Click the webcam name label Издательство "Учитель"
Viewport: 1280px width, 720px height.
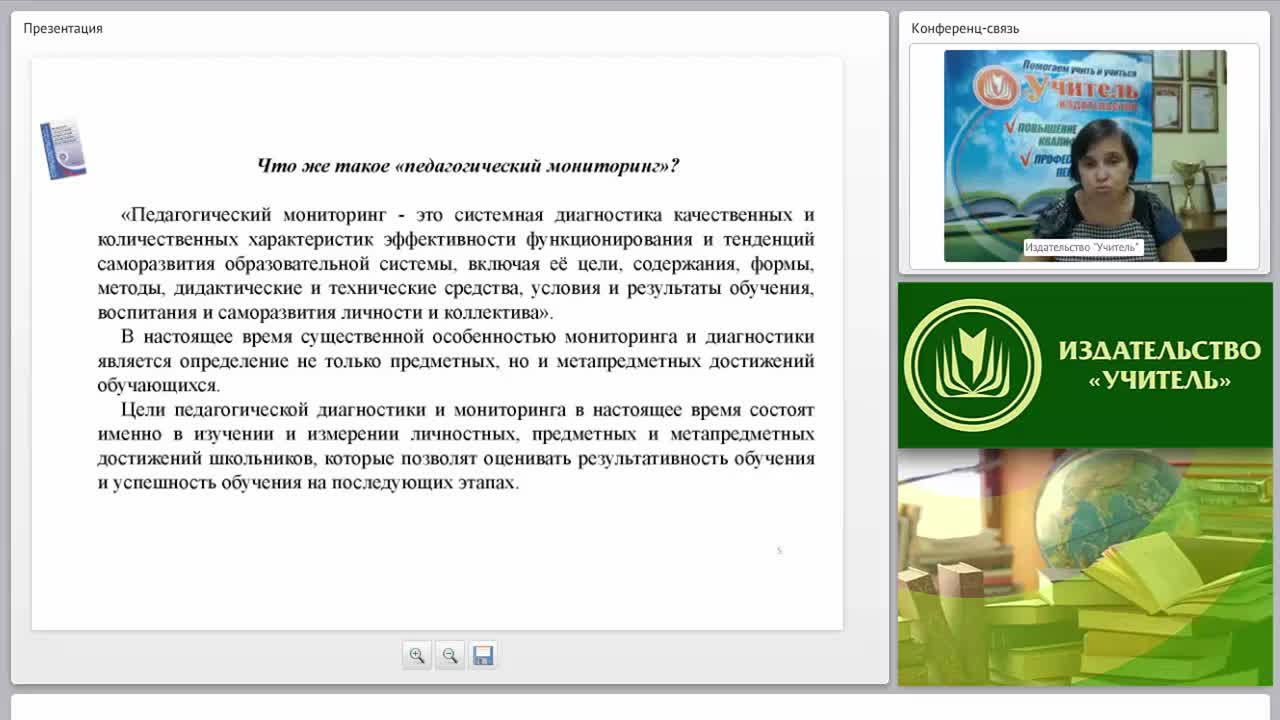click(1083, 247)
